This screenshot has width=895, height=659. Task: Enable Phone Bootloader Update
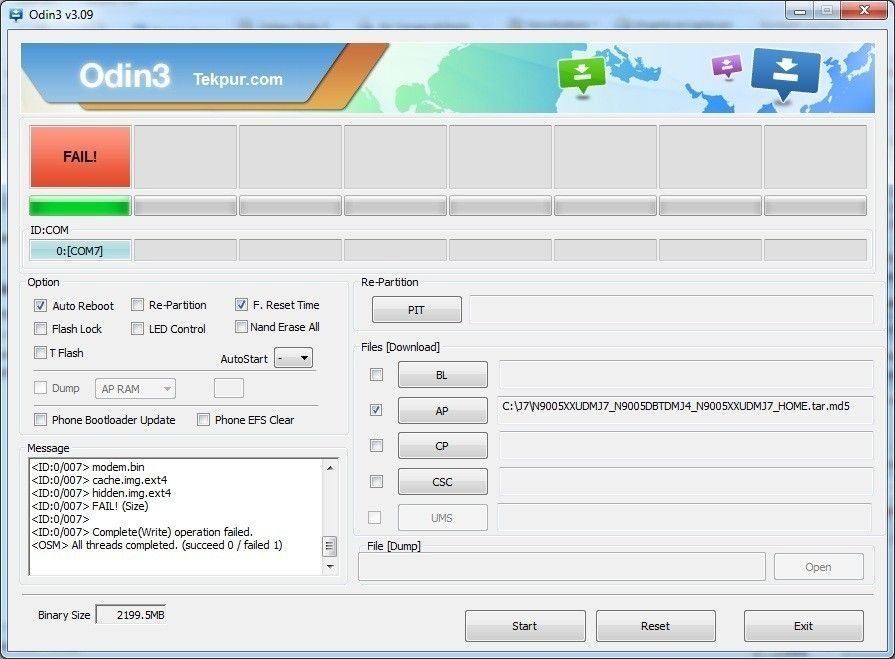coord(40,420)
